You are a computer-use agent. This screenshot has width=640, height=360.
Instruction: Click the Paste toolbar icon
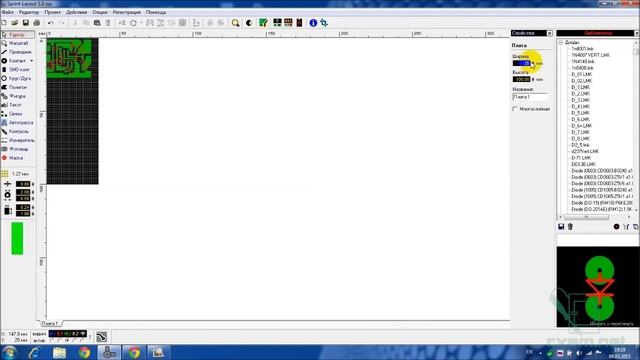coord(97,23)
